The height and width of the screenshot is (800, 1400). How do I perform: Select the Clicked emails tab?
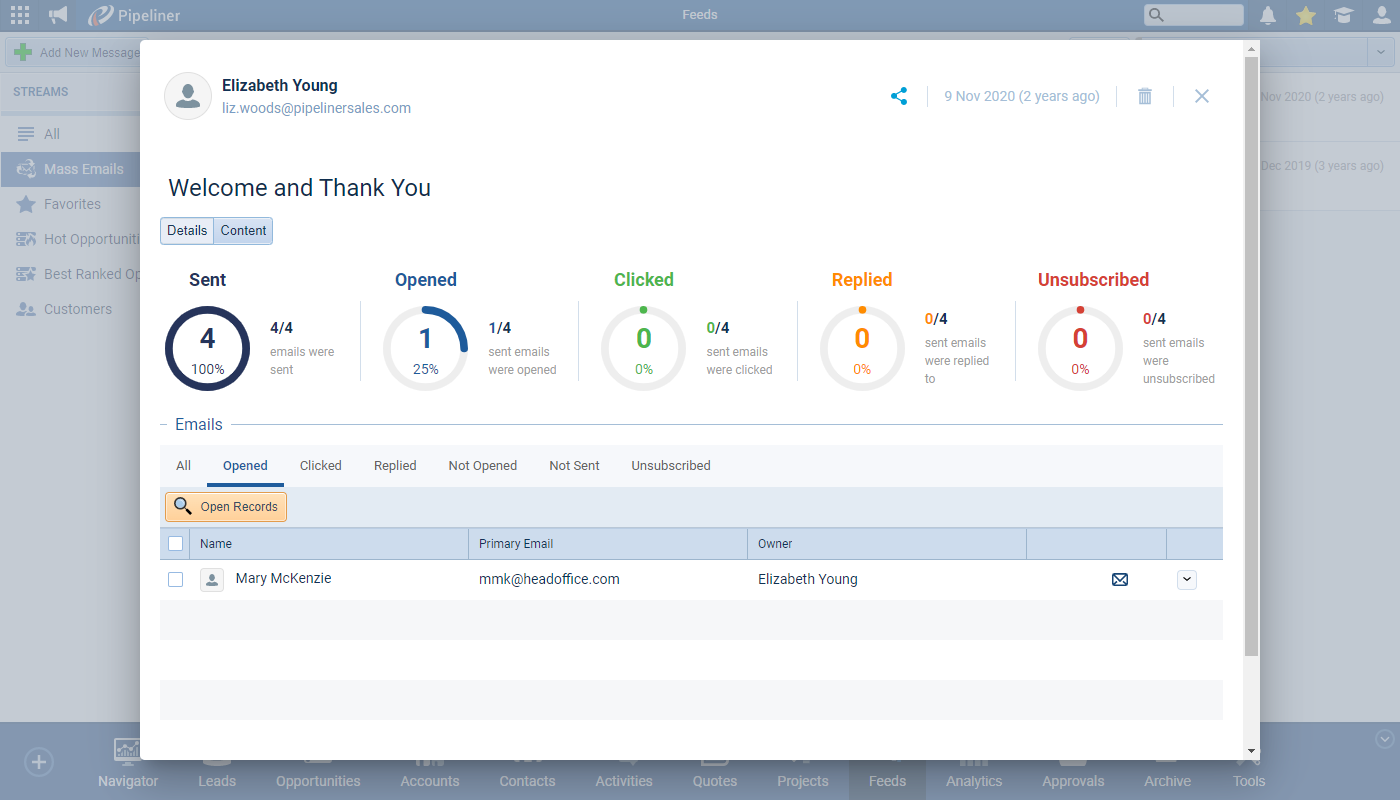pos(320,465)
